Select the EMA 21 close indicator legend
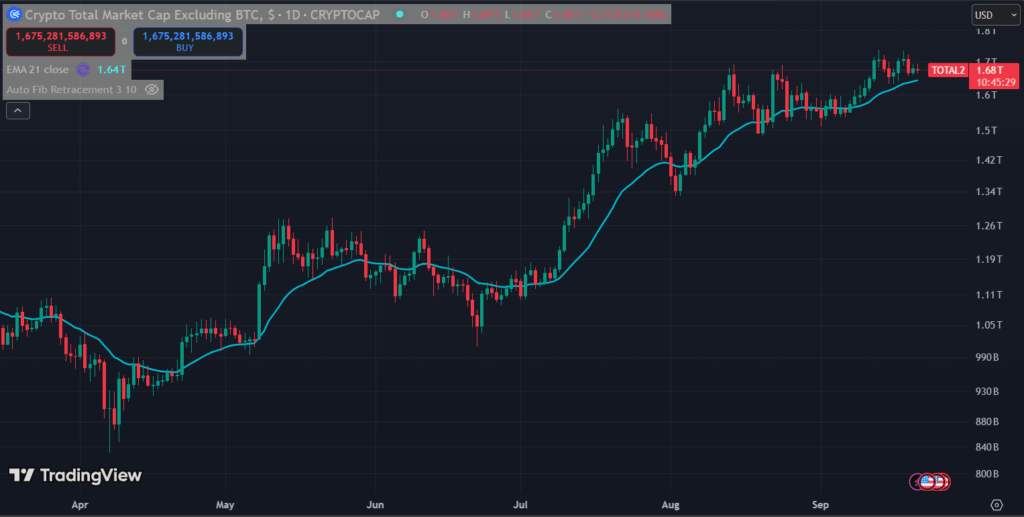Viewport: 1024px width, 517px height. click(37, 70)
